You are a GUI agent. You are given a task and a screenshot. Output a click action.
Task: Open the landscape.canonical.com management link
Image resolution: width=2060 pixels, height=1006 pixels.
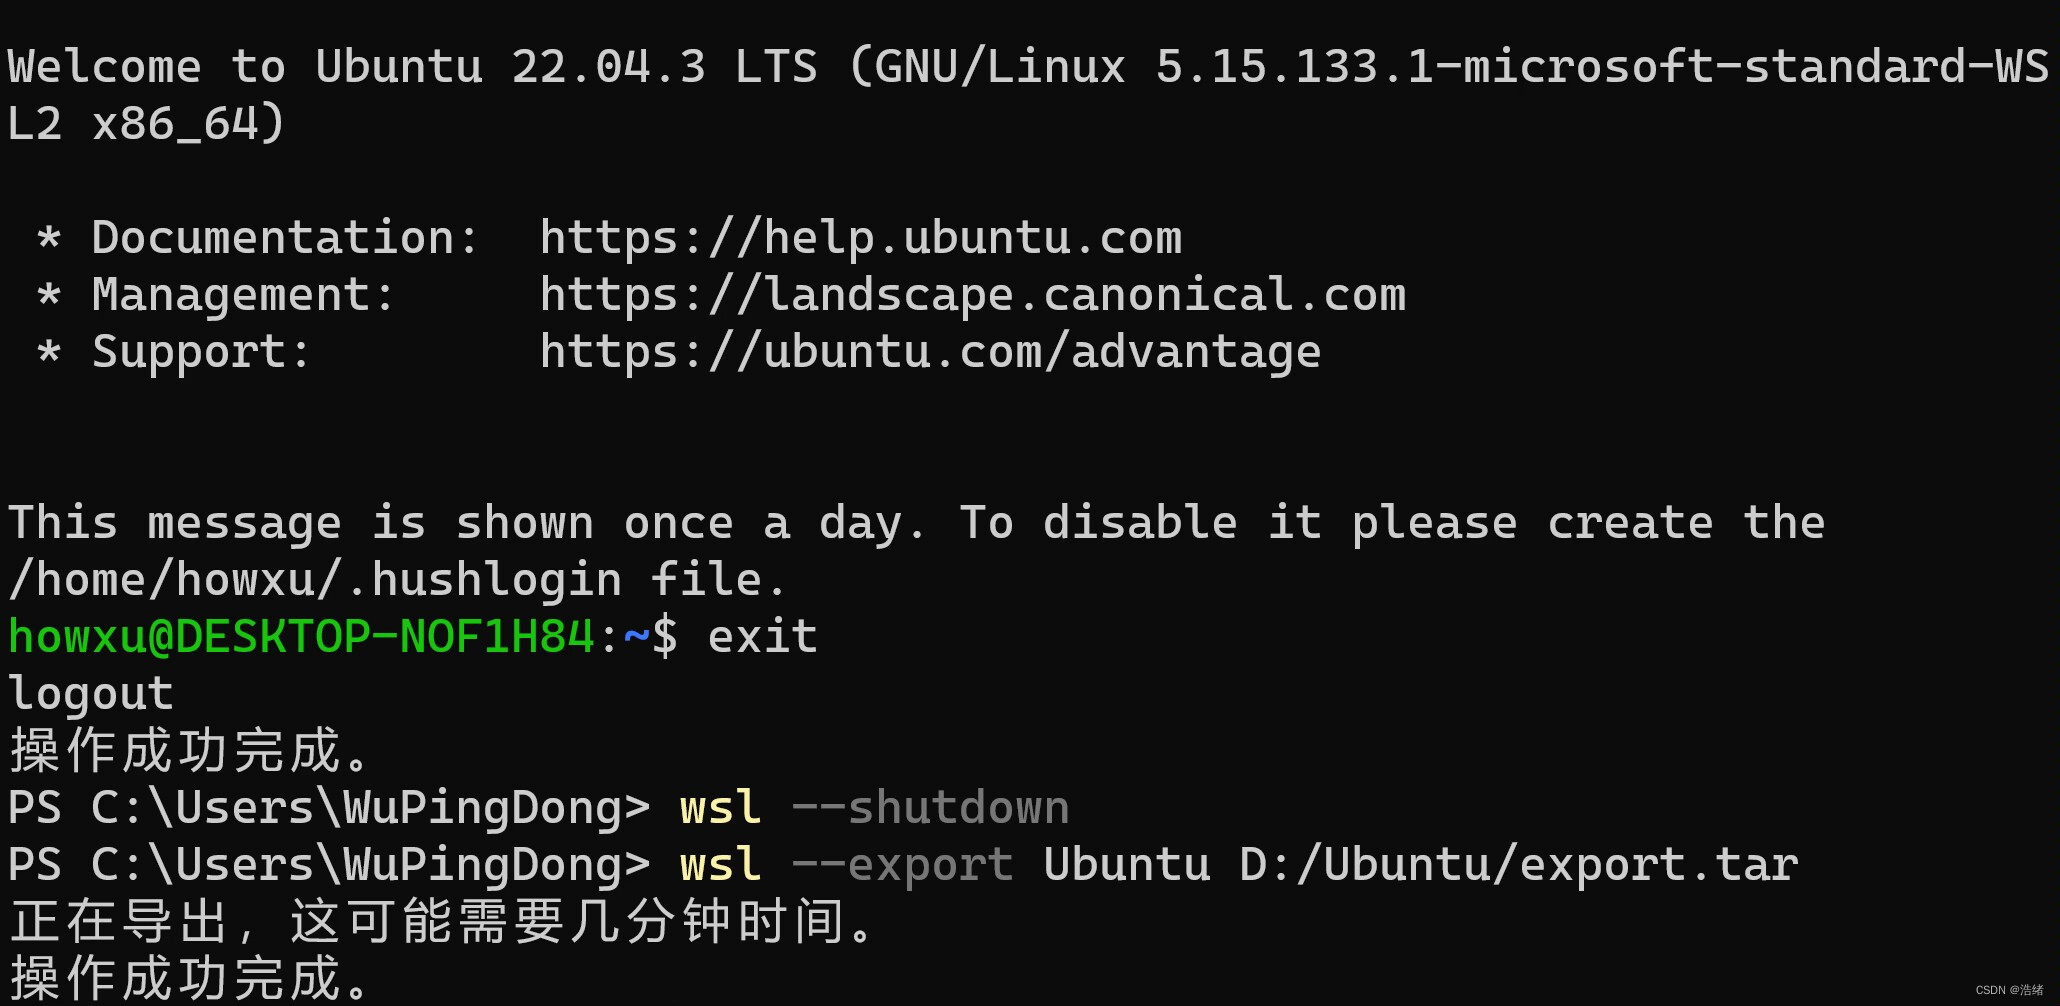[x=972, y=295]
